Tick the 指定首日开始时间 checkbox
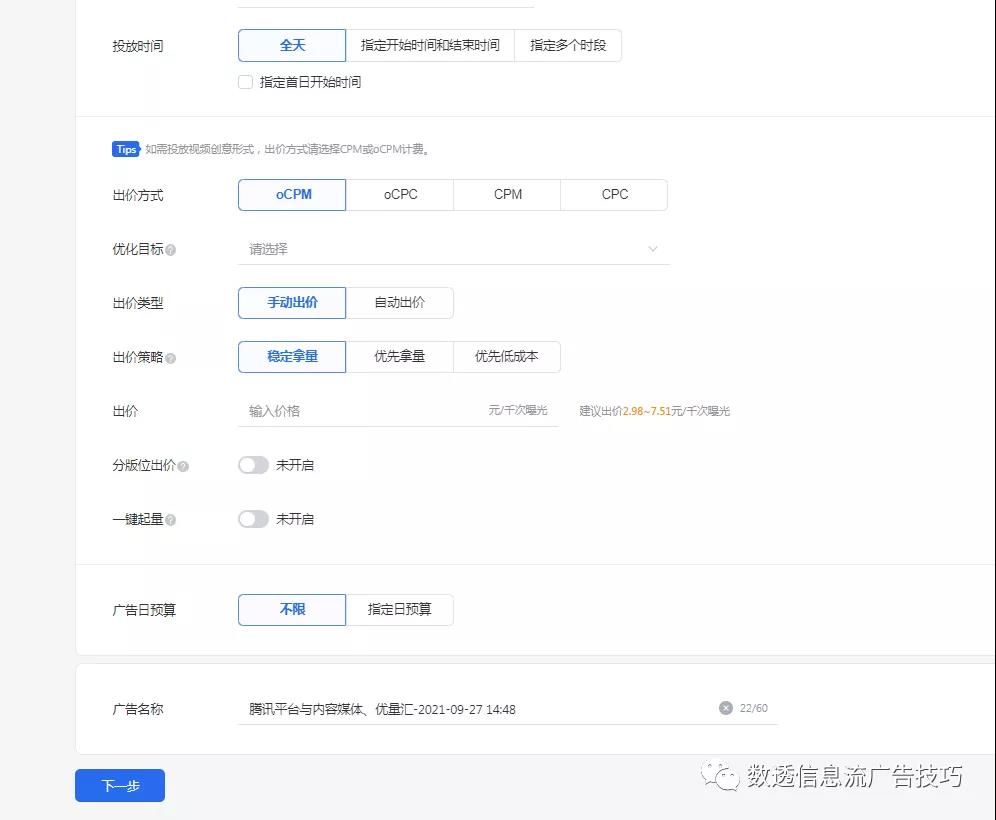This screenshot has width=996, height=820. pos(245,82)
